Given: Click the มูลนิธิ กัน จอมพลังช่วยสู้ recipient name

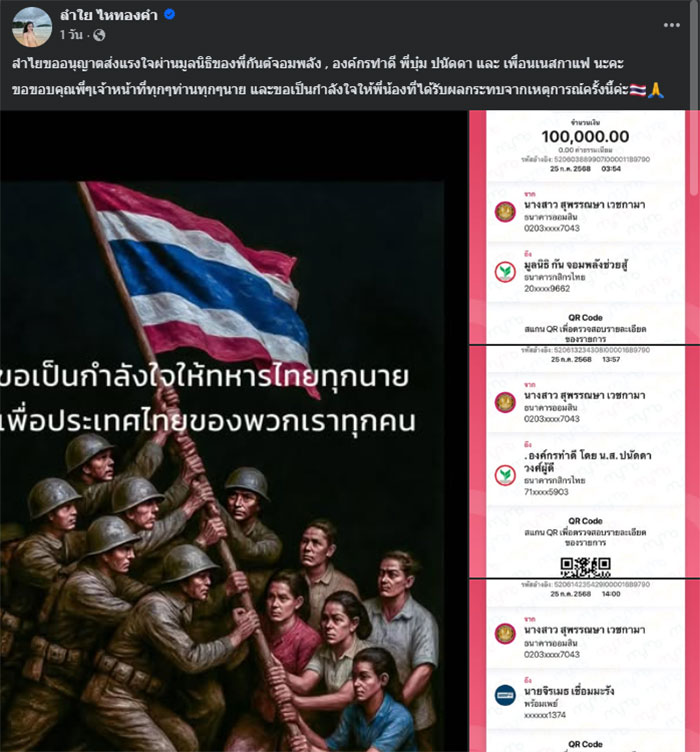Looking at the screenshot, I should click(575, 265).
